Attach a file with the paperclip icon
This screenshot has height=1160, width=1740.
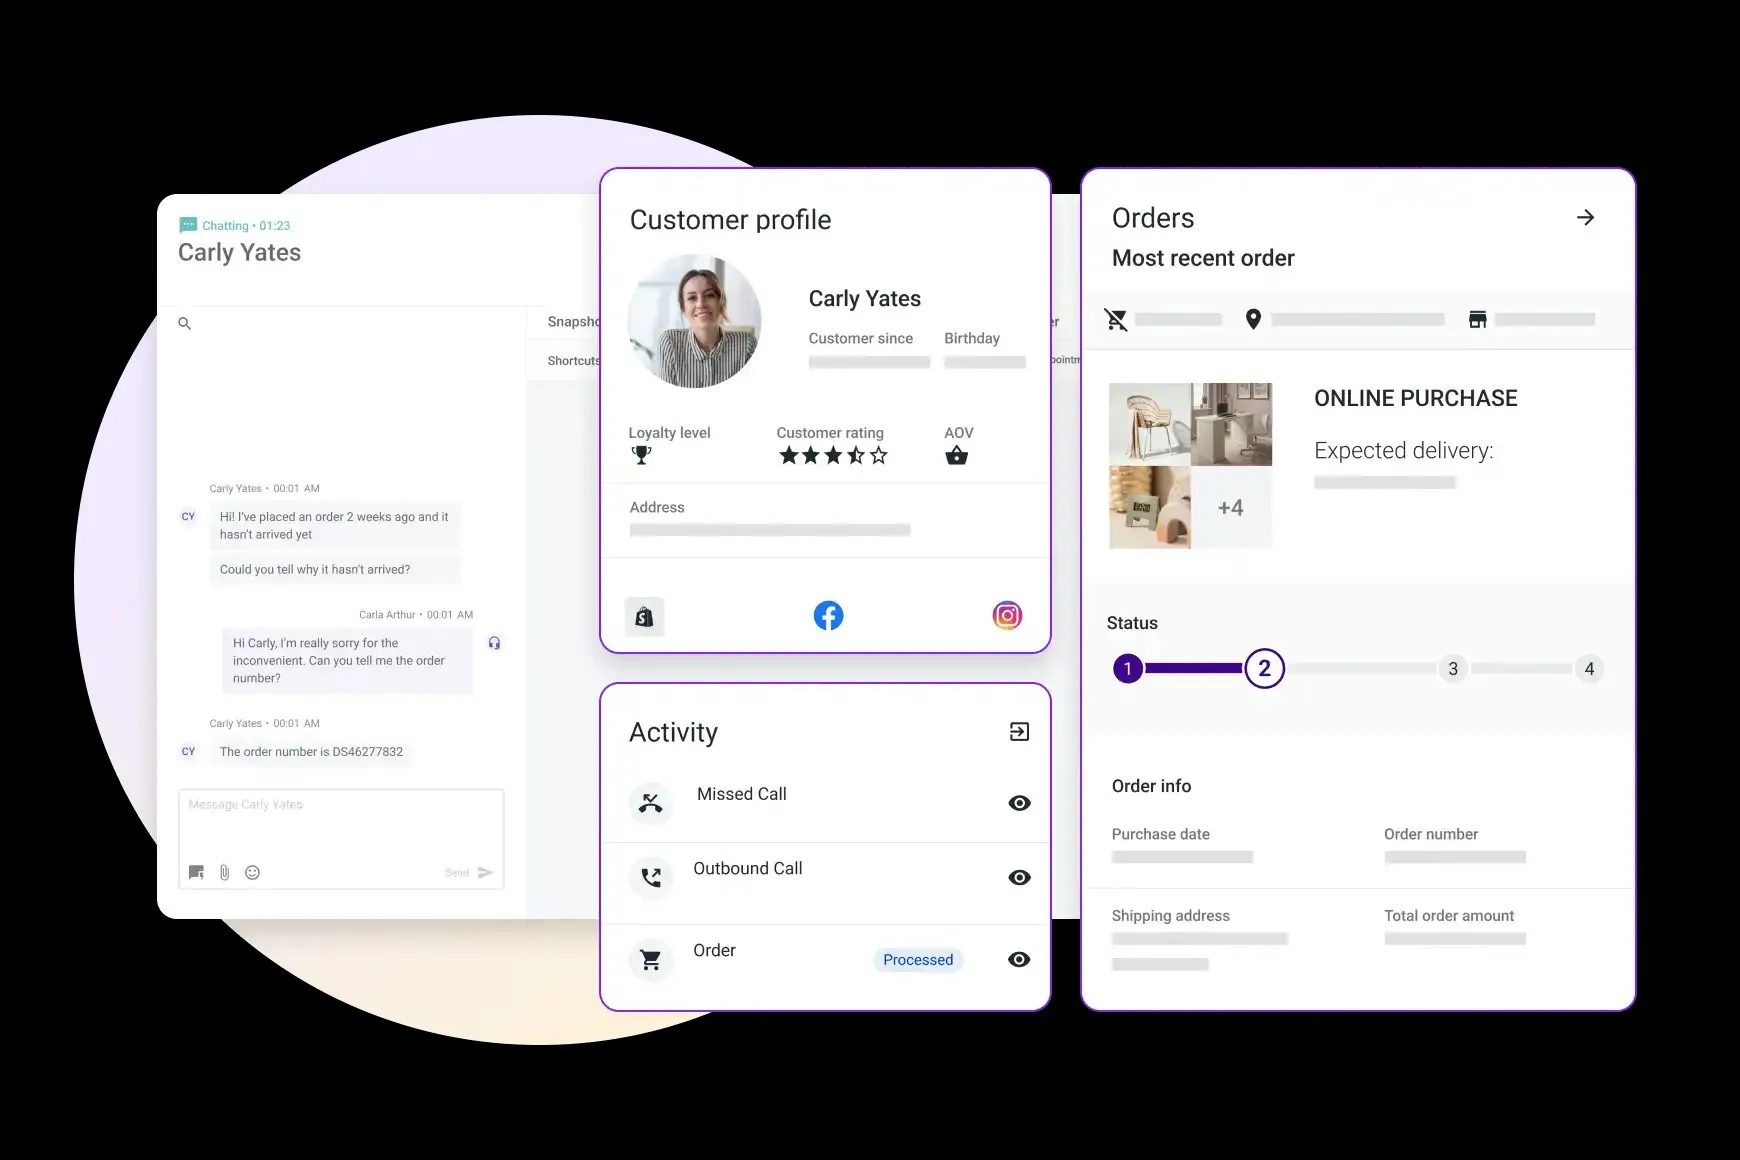pos(224,872)
